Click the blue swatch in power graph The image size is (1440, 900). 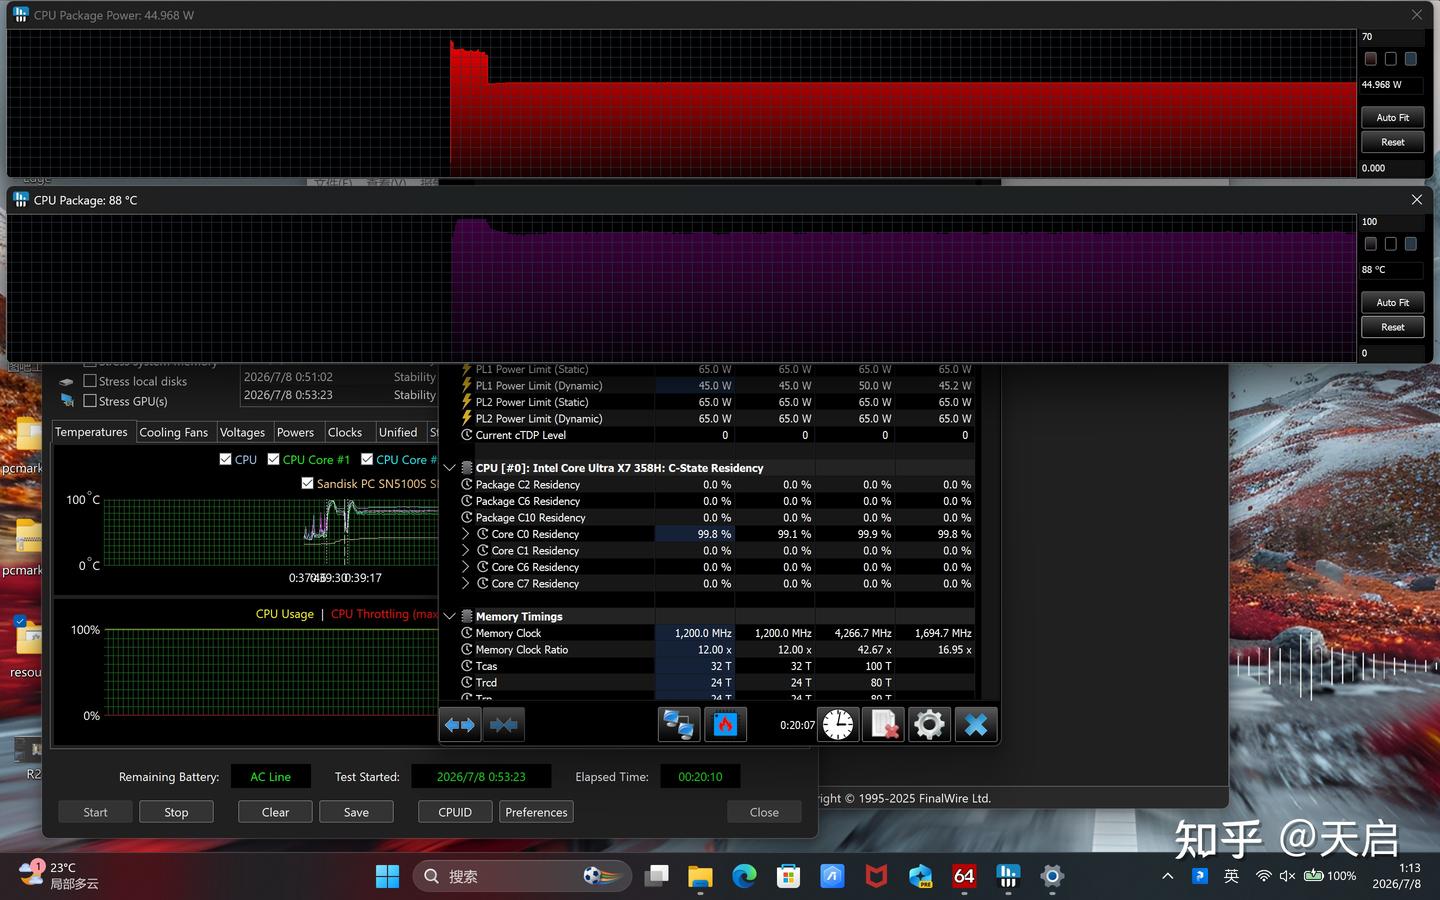click(x=1411, y=59)
